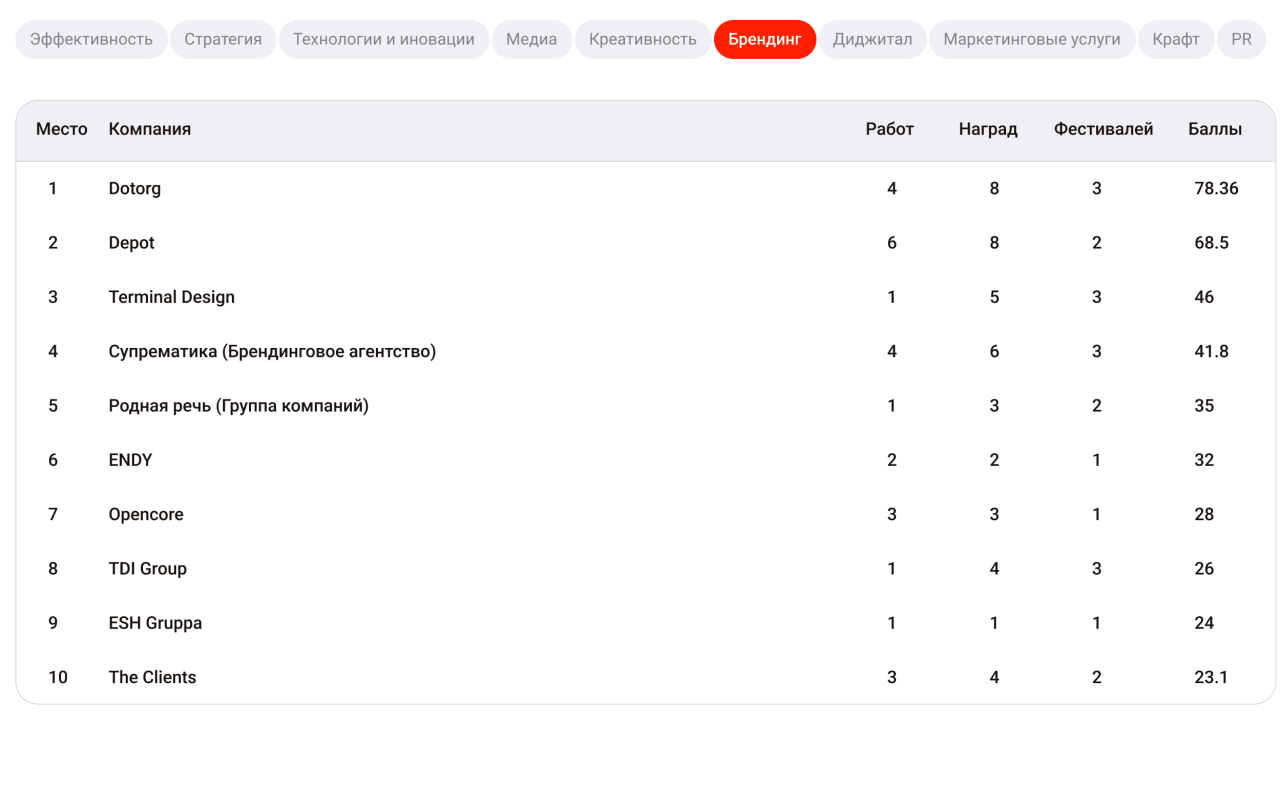Click the Наград column header
This screenshot has width=1280, height=801.
coord(988,129)
